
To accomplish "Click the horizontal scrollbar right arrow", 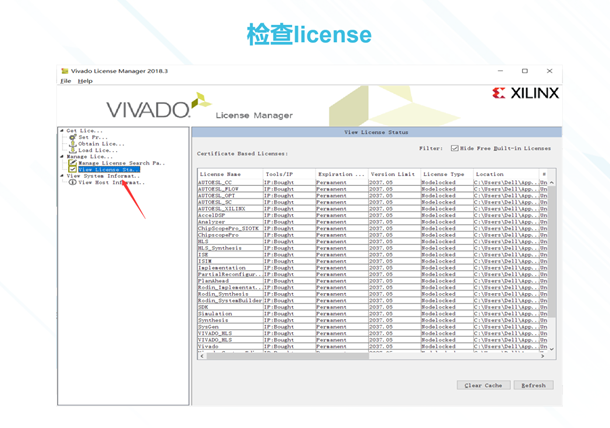I will 542,356.
